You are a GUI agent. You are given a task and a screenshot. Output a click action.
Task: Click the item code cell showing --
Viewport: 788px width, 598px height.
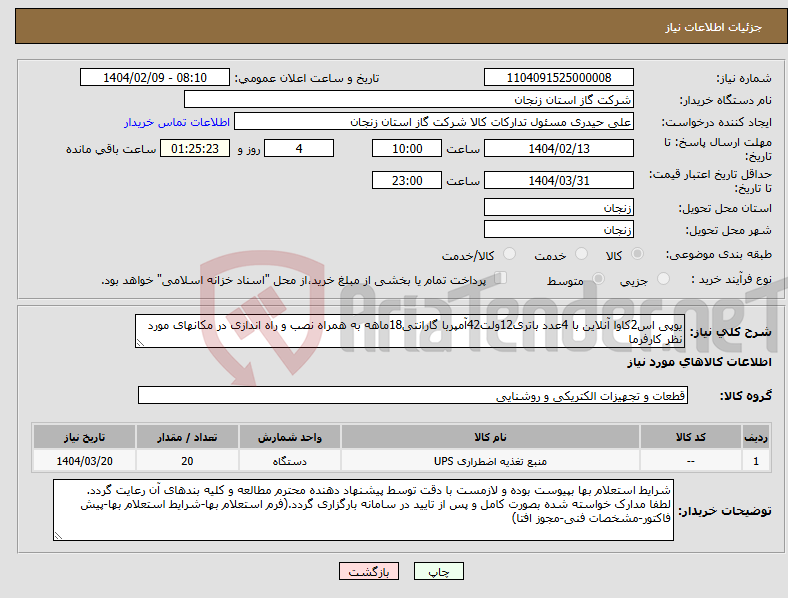(691, 461)
